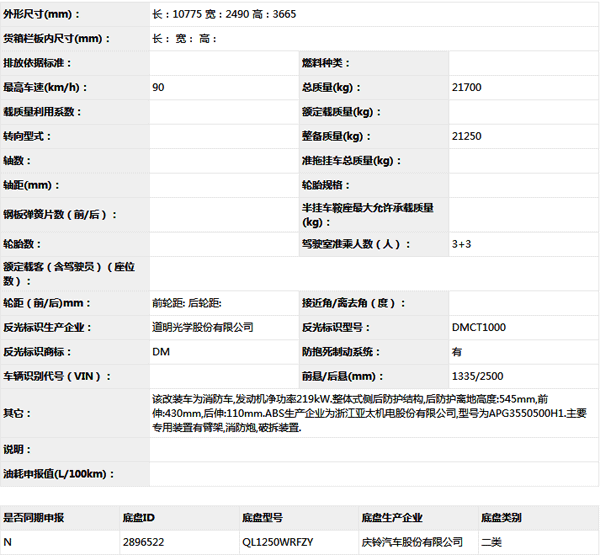The width and height of the screenshot is (600, 555).
Task: Click front/rear overhang value 1335/2500
Action: [478, 376]
